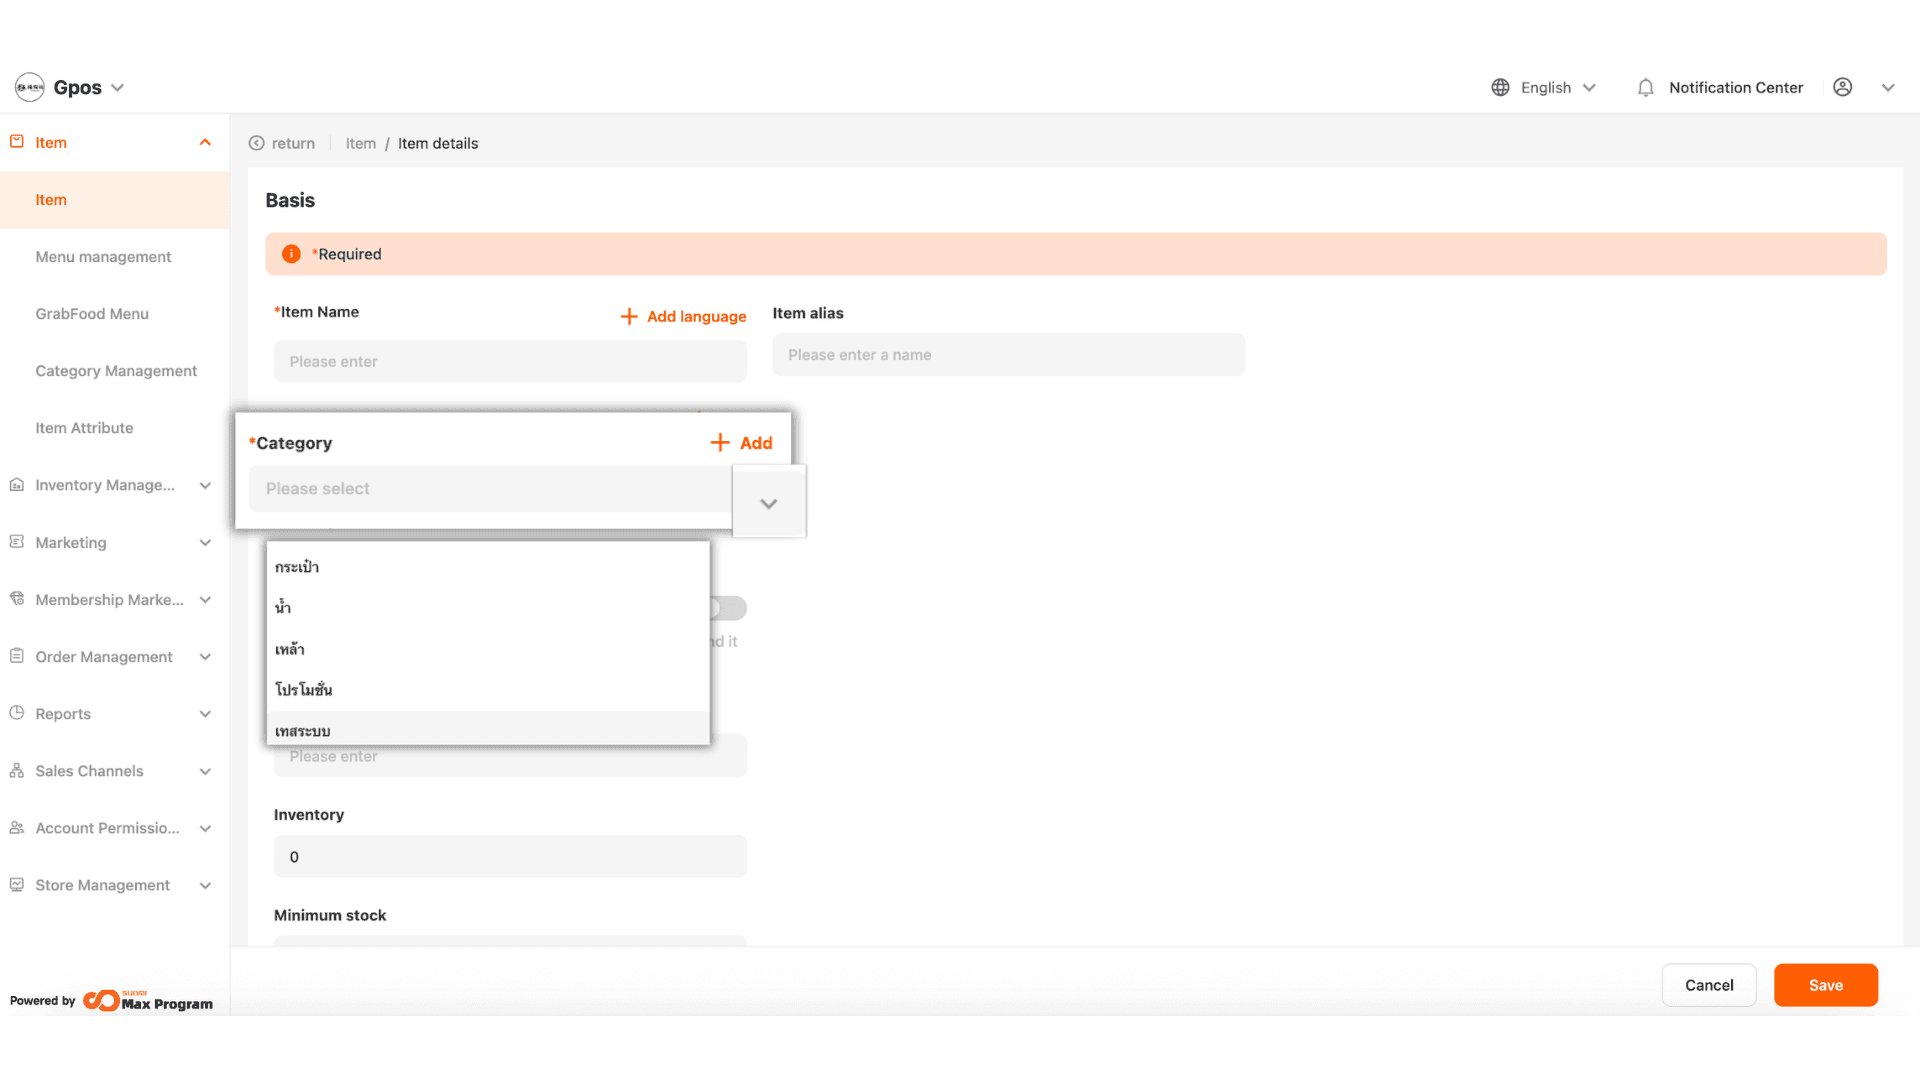Click the Gpos store logo

[x=30, y=88]
